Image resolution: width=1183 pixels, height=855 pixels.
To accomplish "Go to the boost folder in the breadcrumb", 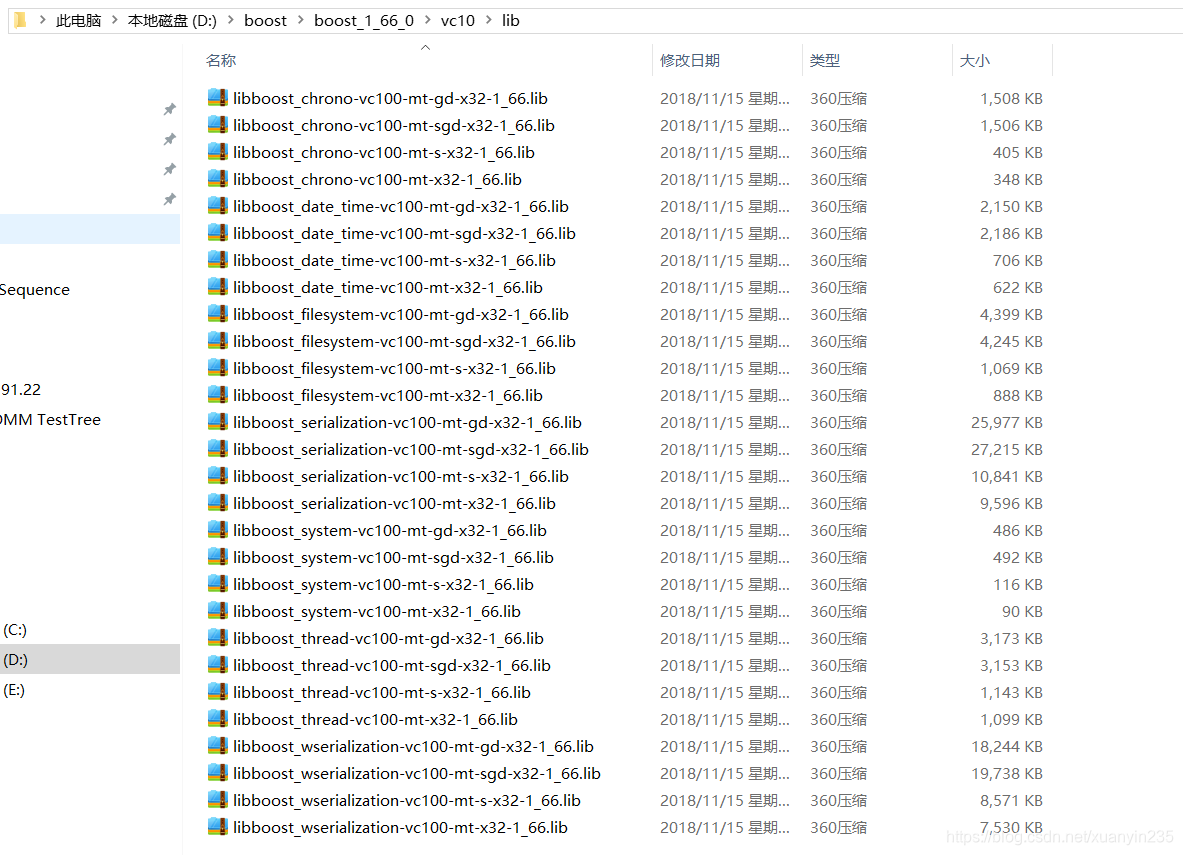I will (266, 20).
